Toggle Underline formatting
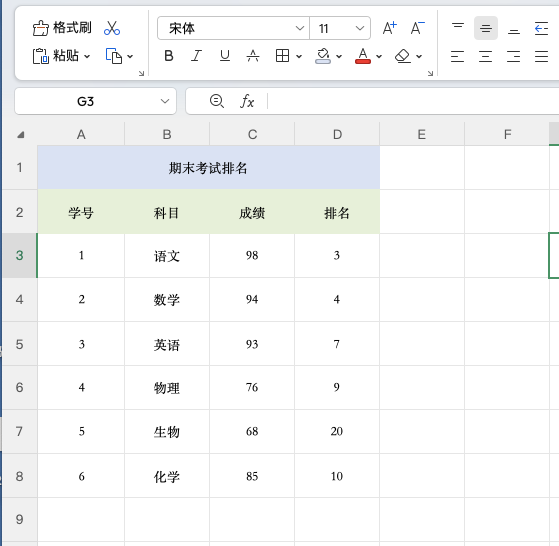Screen dimensions: 559x546 225,56
